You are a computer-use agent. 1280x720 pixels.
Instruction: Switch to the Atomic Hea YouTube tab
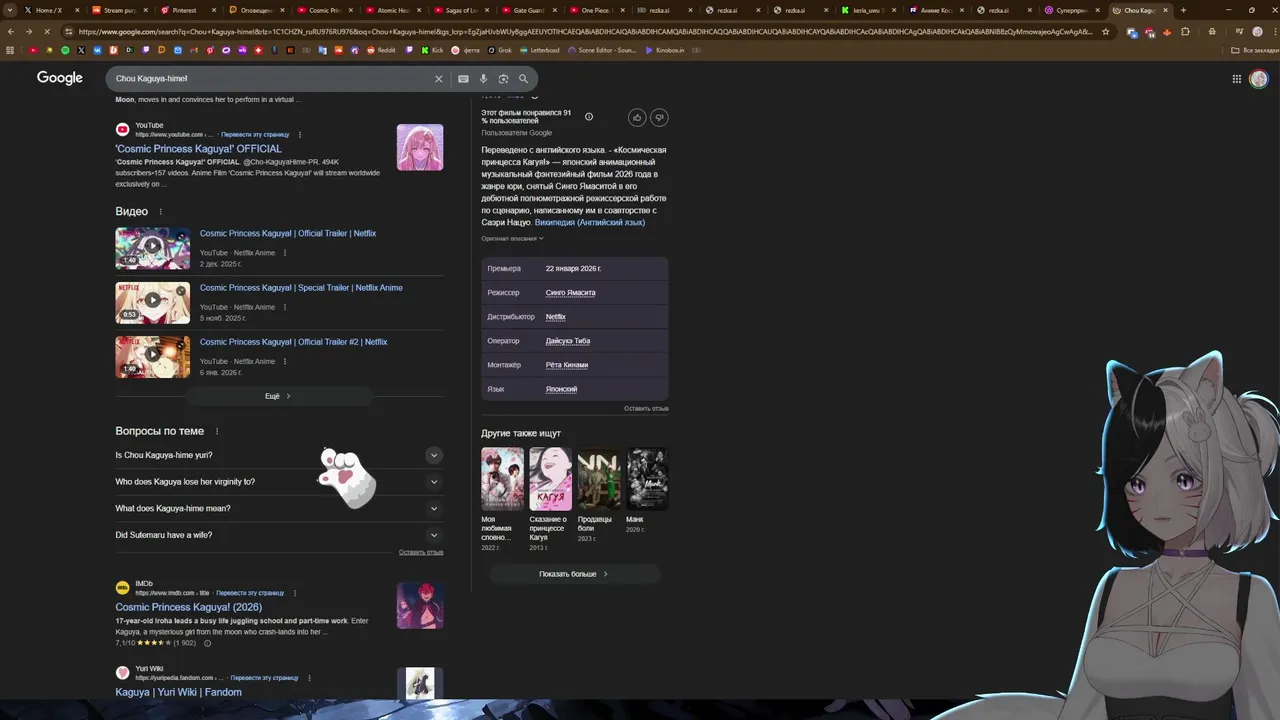point(393,10)
